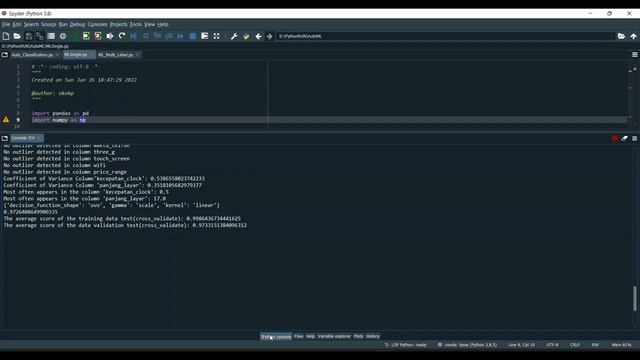The height and width of the screenshot is (360, 640).
Task: Open PYTHONPATH manager icon
Action: click(246, 36)
